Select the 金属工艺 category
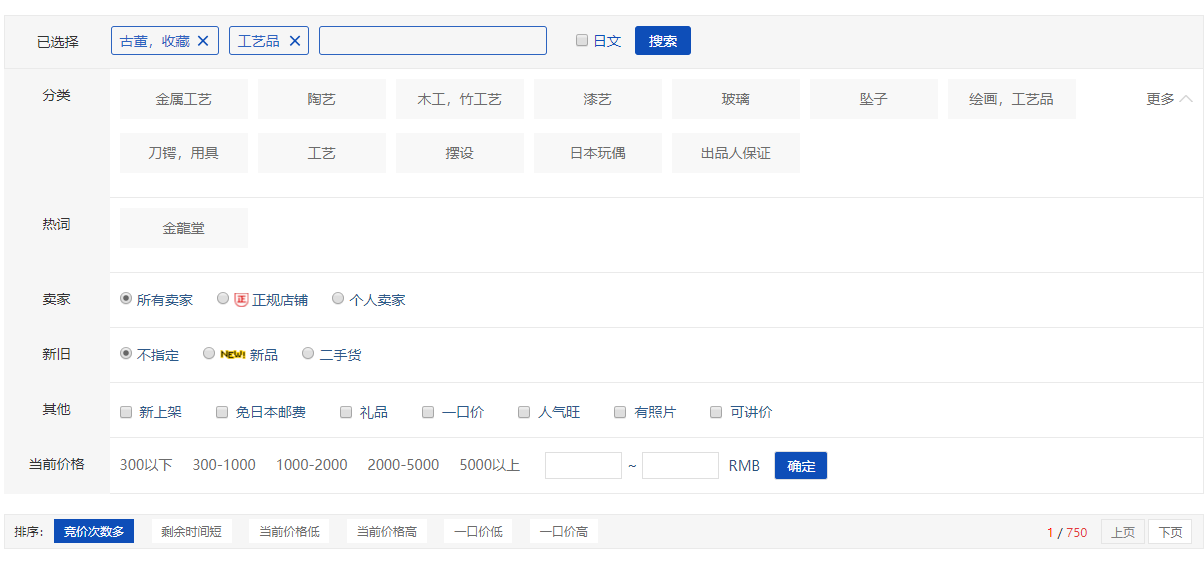Viewport: 1204px width, 565px height. [184, 99]
